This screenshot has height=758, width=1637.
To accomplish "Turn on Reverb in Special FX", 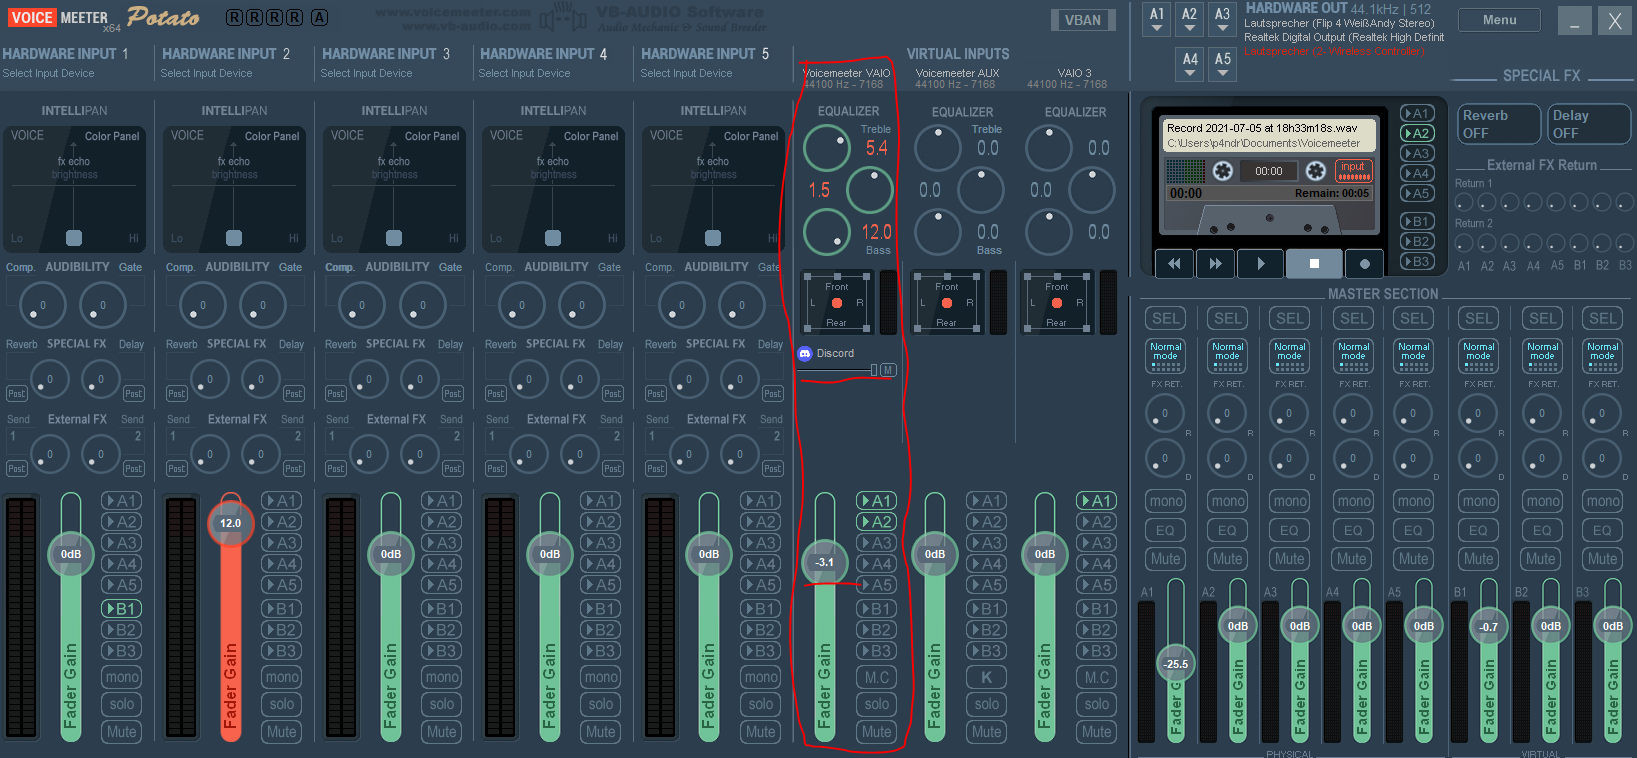I will point(1498,124).
